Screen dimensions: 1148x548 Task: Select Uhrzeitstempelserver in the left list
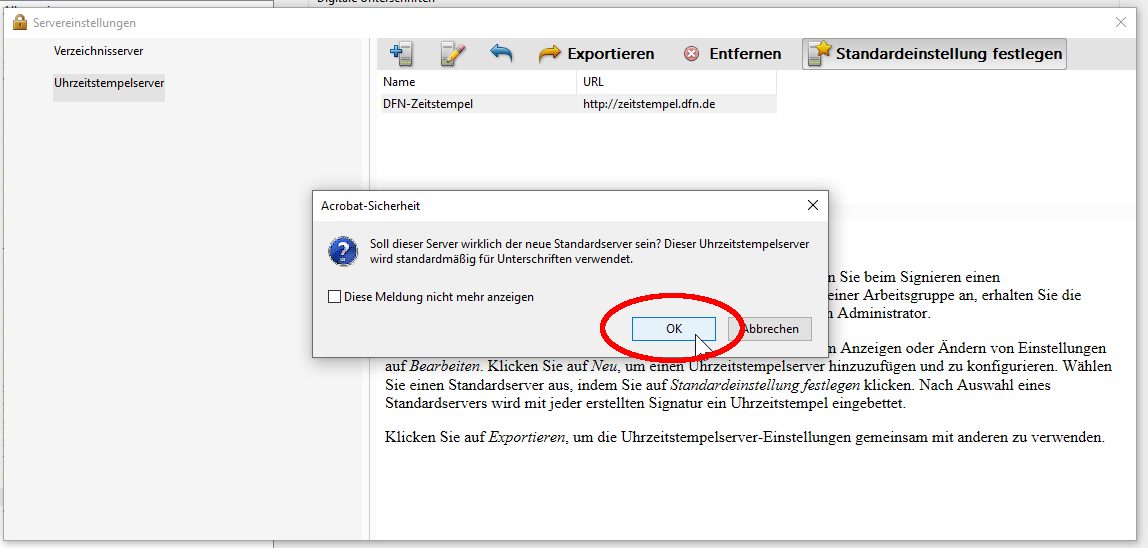coord(109,83)
